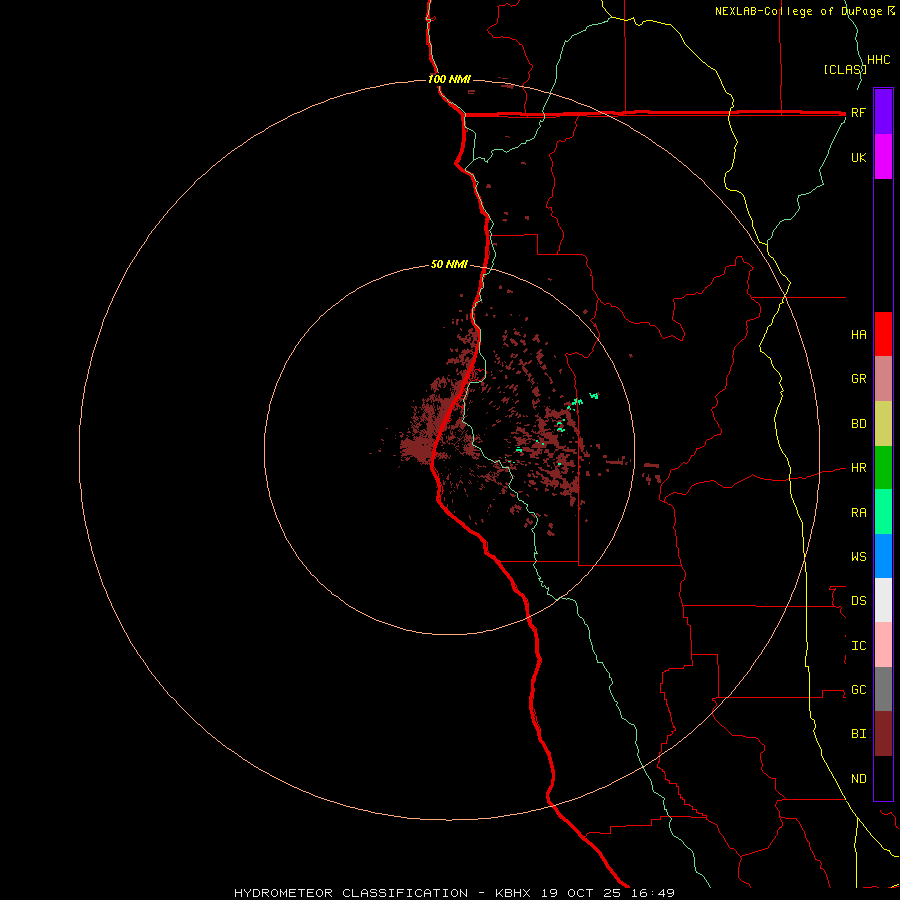The height and width of the screenshot is (900, 900).
Task: Select the olive-yellow BD legend swatch
Action: tap(883, 424)
